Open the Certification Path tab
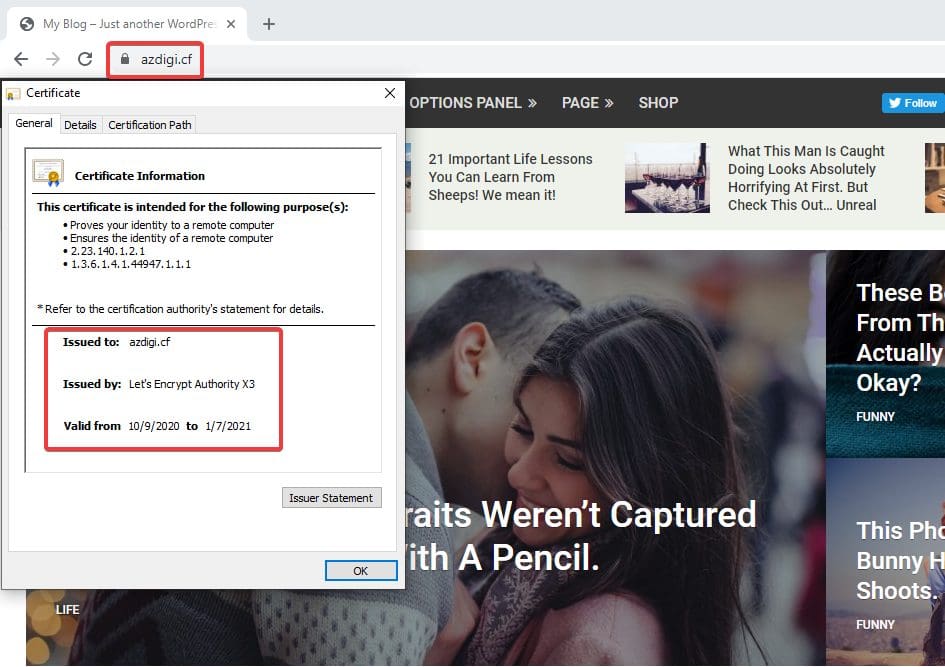Viewport: 945px width, 667px height. (x=149, y=125)
